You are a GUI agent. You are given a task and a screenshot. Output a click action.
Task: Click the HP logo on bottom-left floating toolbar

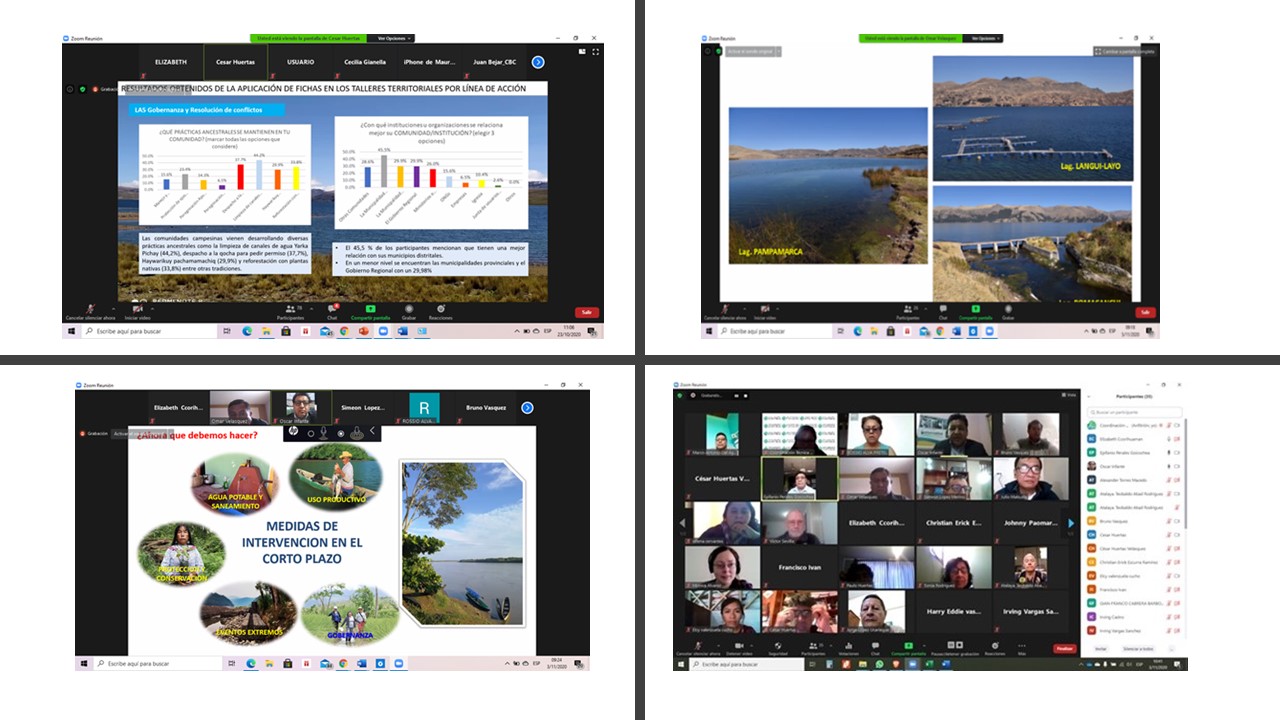(x=293, y=431)
